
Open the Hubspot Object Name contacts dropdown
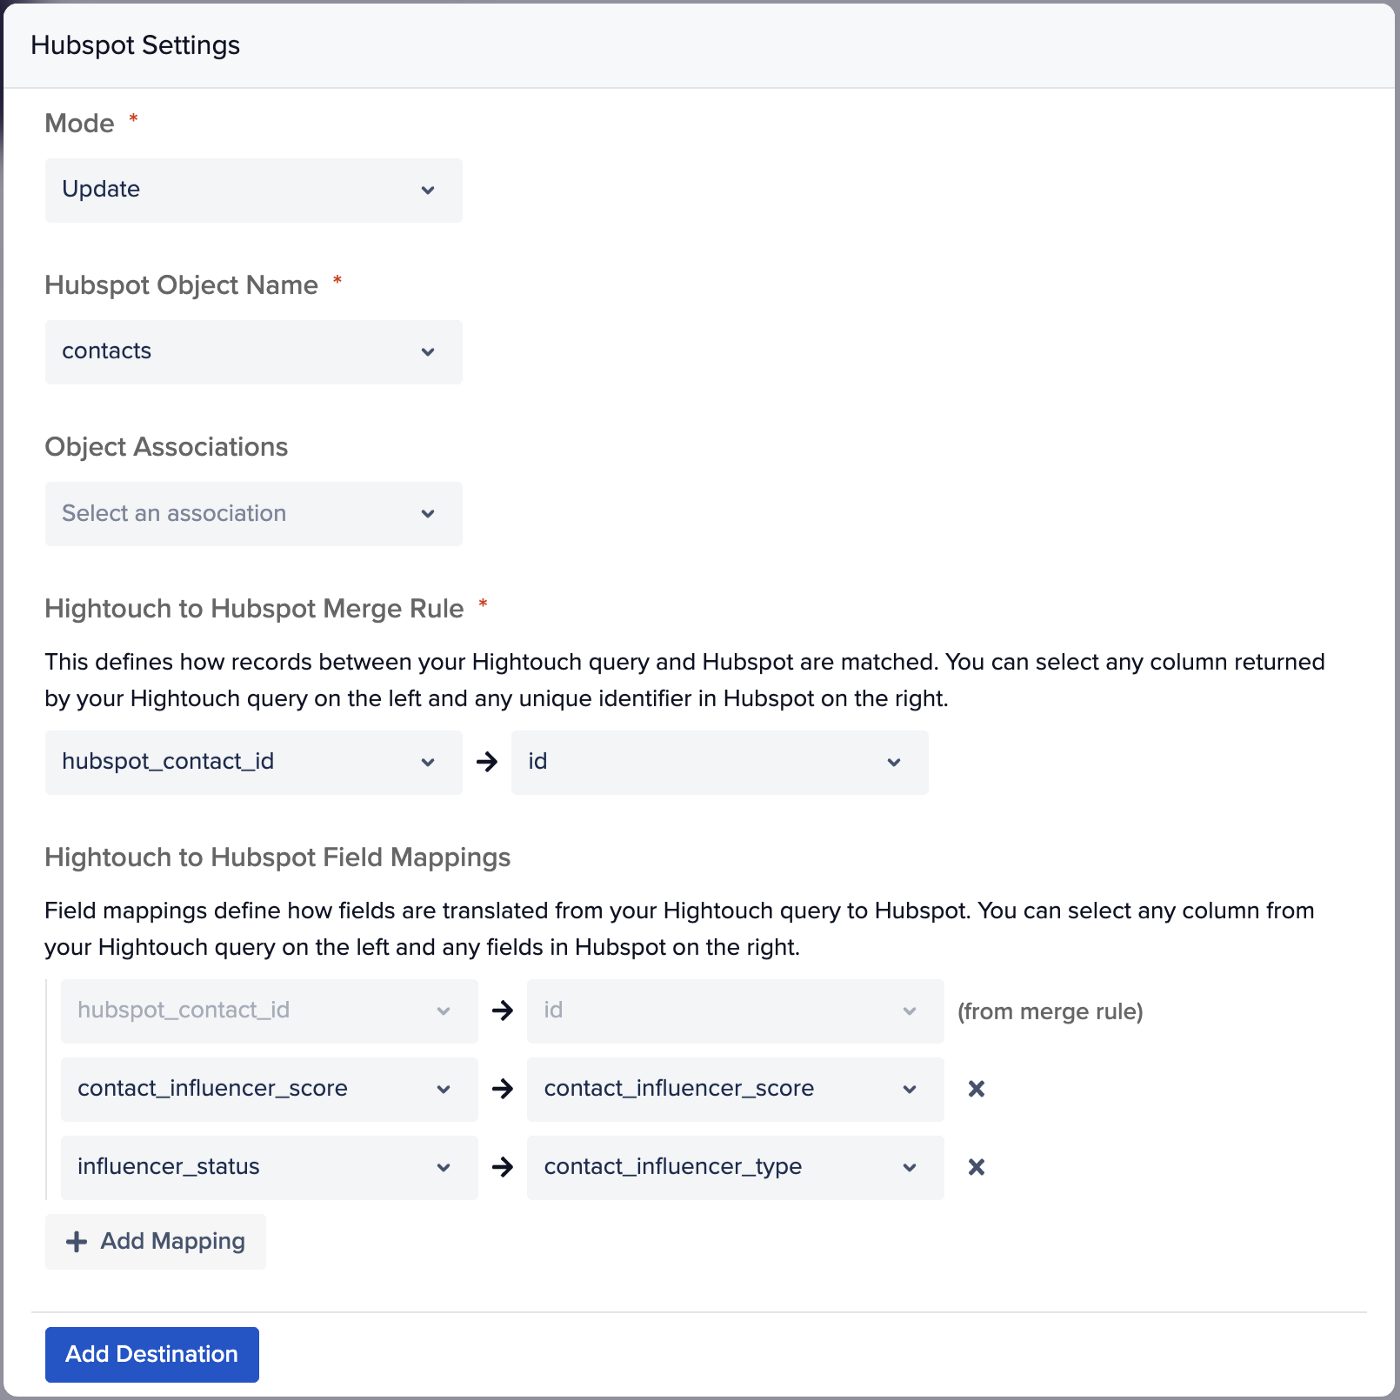tap(253, 352)
